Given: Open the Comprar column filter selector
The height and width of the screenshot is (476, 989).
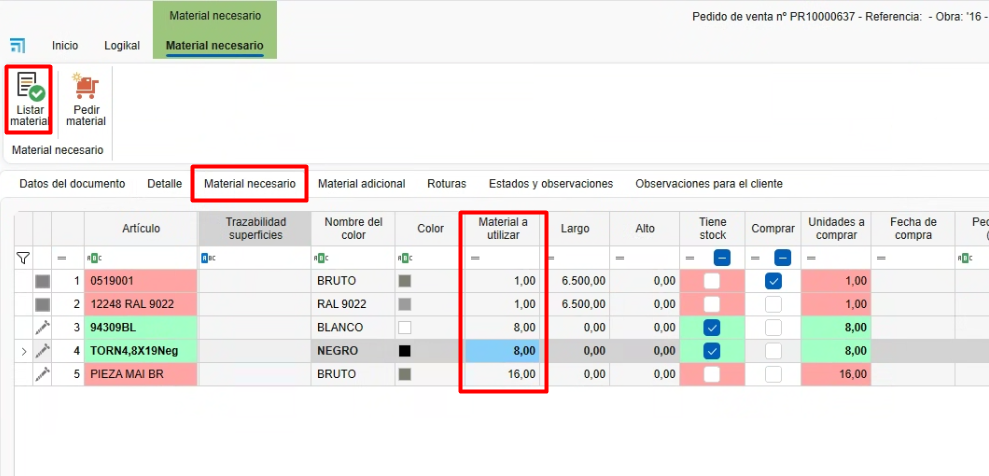Looking at the screenshot, I should 783,258.
